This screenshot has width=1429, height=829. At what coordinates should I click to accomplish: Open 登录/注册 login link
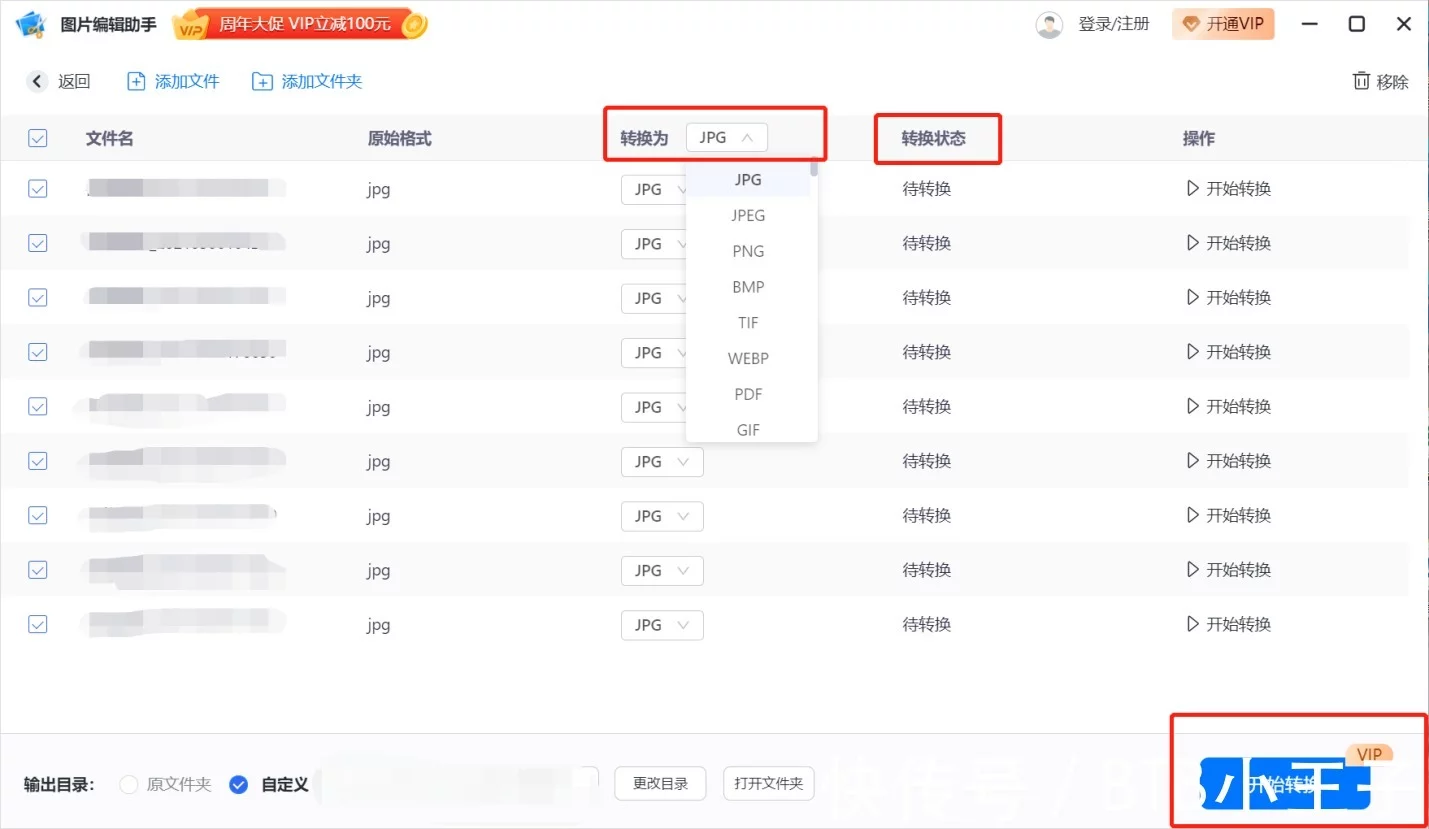pyautogui.click(x=1114, y=24)
